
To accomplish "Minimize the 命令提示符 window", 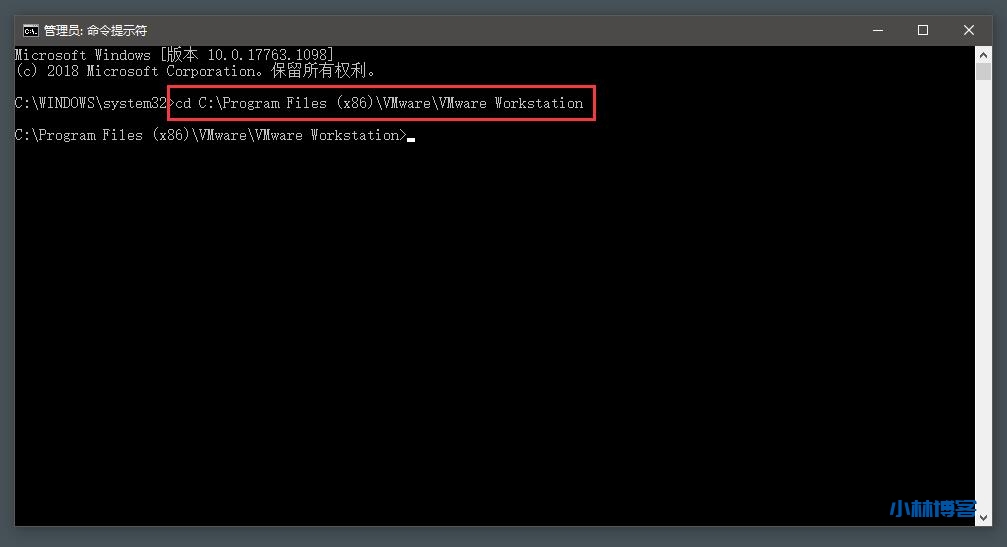I will tap(878, 30).
